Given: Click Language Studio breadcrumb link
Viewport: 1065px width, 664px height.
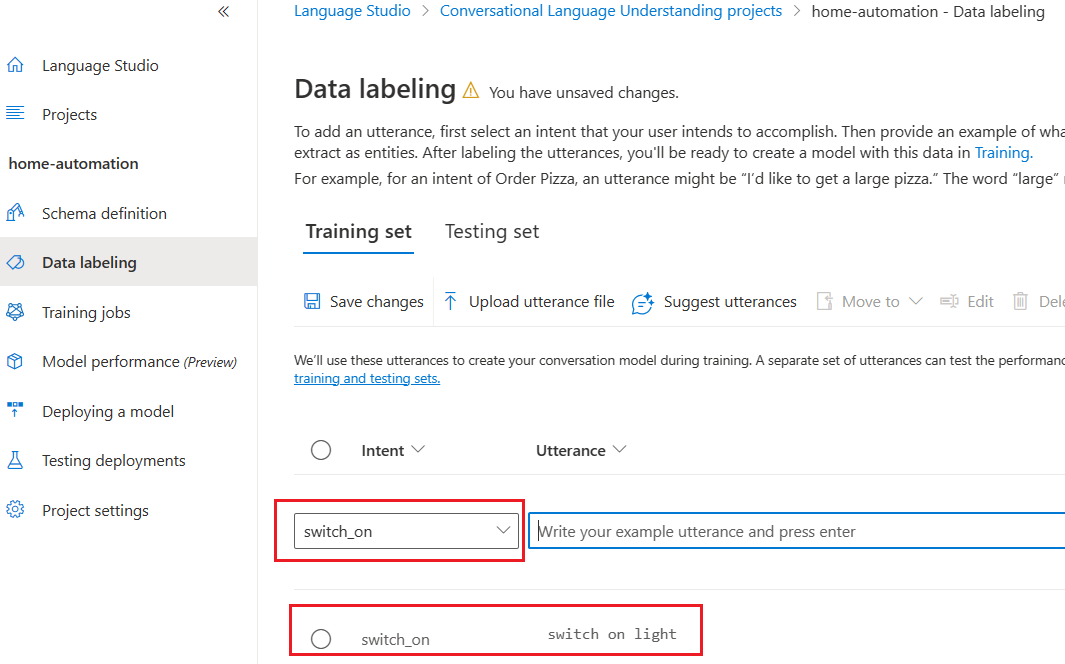Looking at the screenshot, I should (x=352, y=11).
